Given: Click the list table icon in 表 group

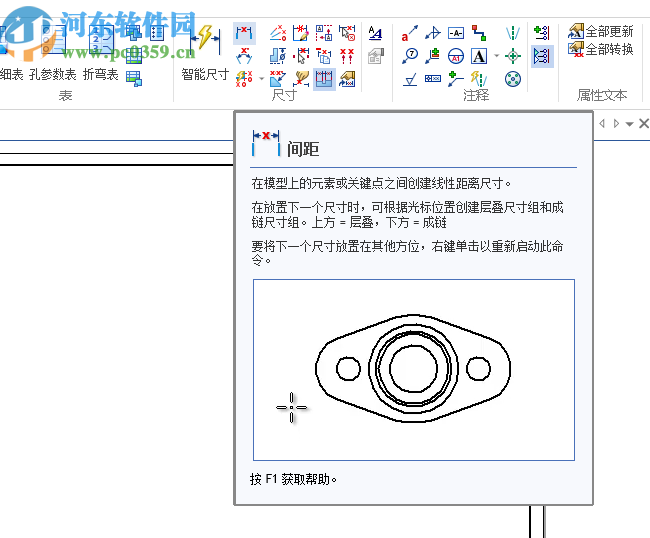Looking at the screenshot, I should point(157,33).
